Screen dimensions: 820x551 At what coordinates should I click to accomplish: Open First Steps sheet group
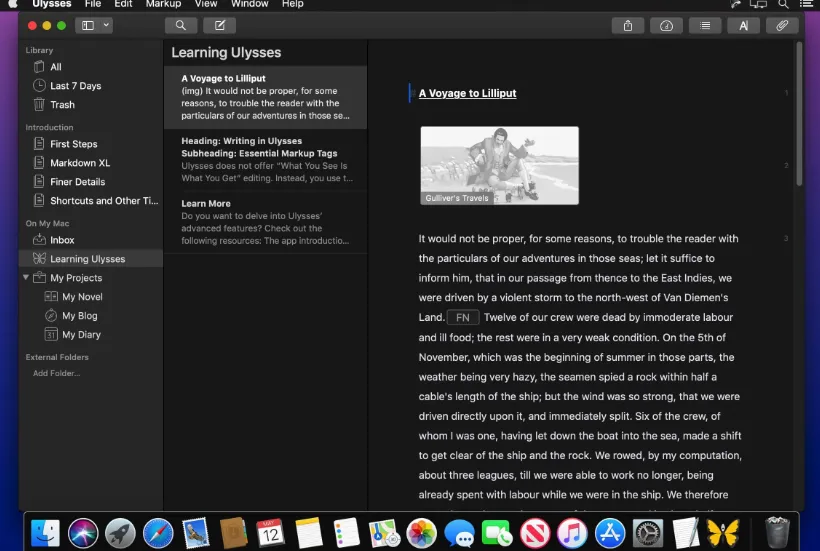(x=90, y=144)
